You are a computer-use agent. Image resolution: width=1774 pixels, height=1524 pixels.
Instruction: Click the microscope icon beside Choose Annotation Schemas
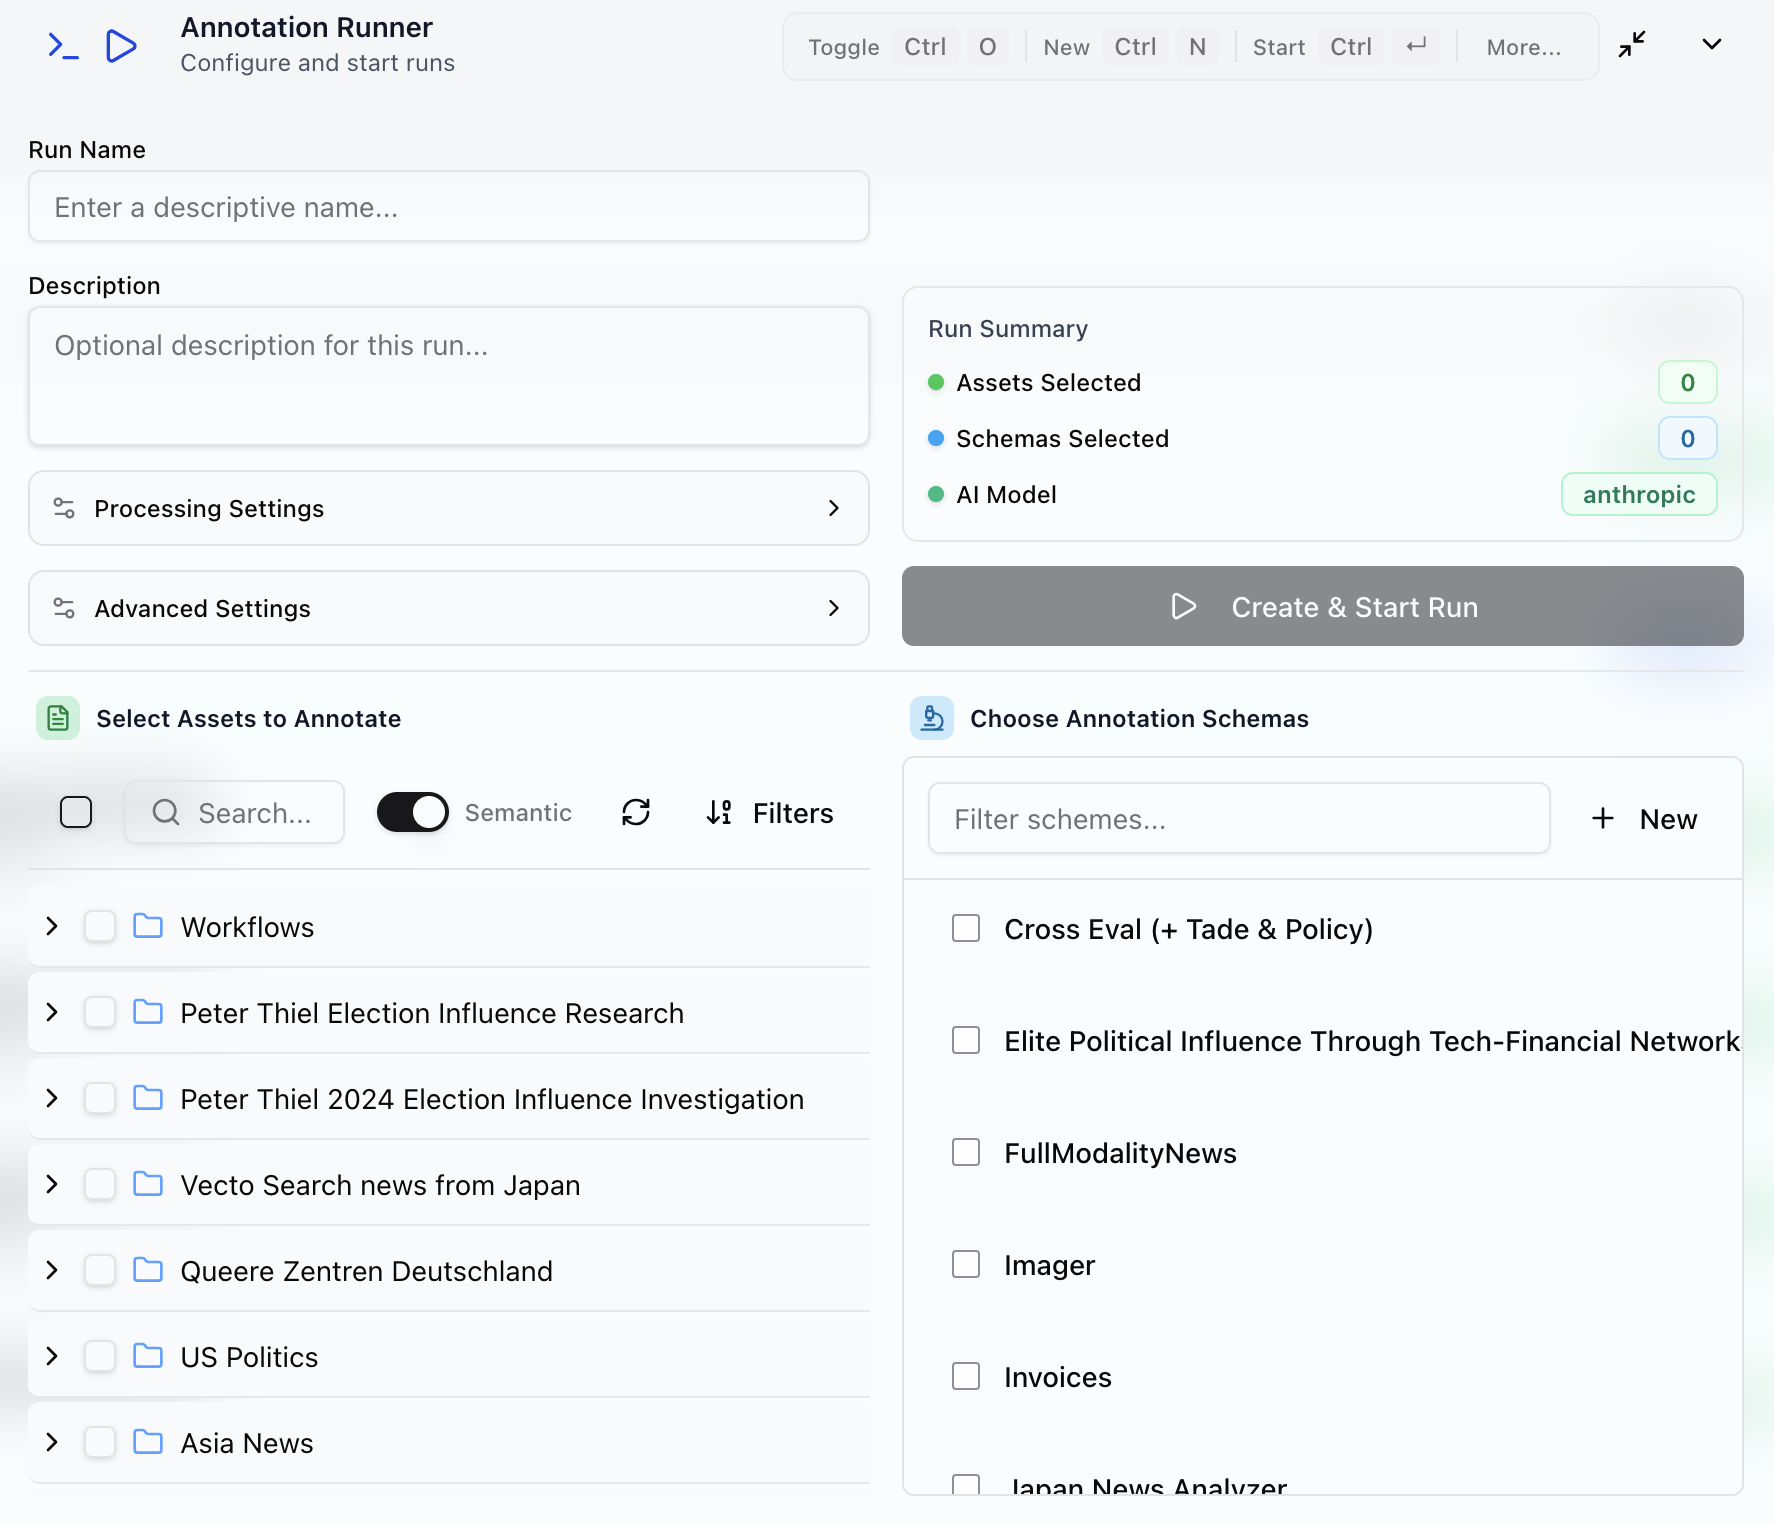(932, 718)
